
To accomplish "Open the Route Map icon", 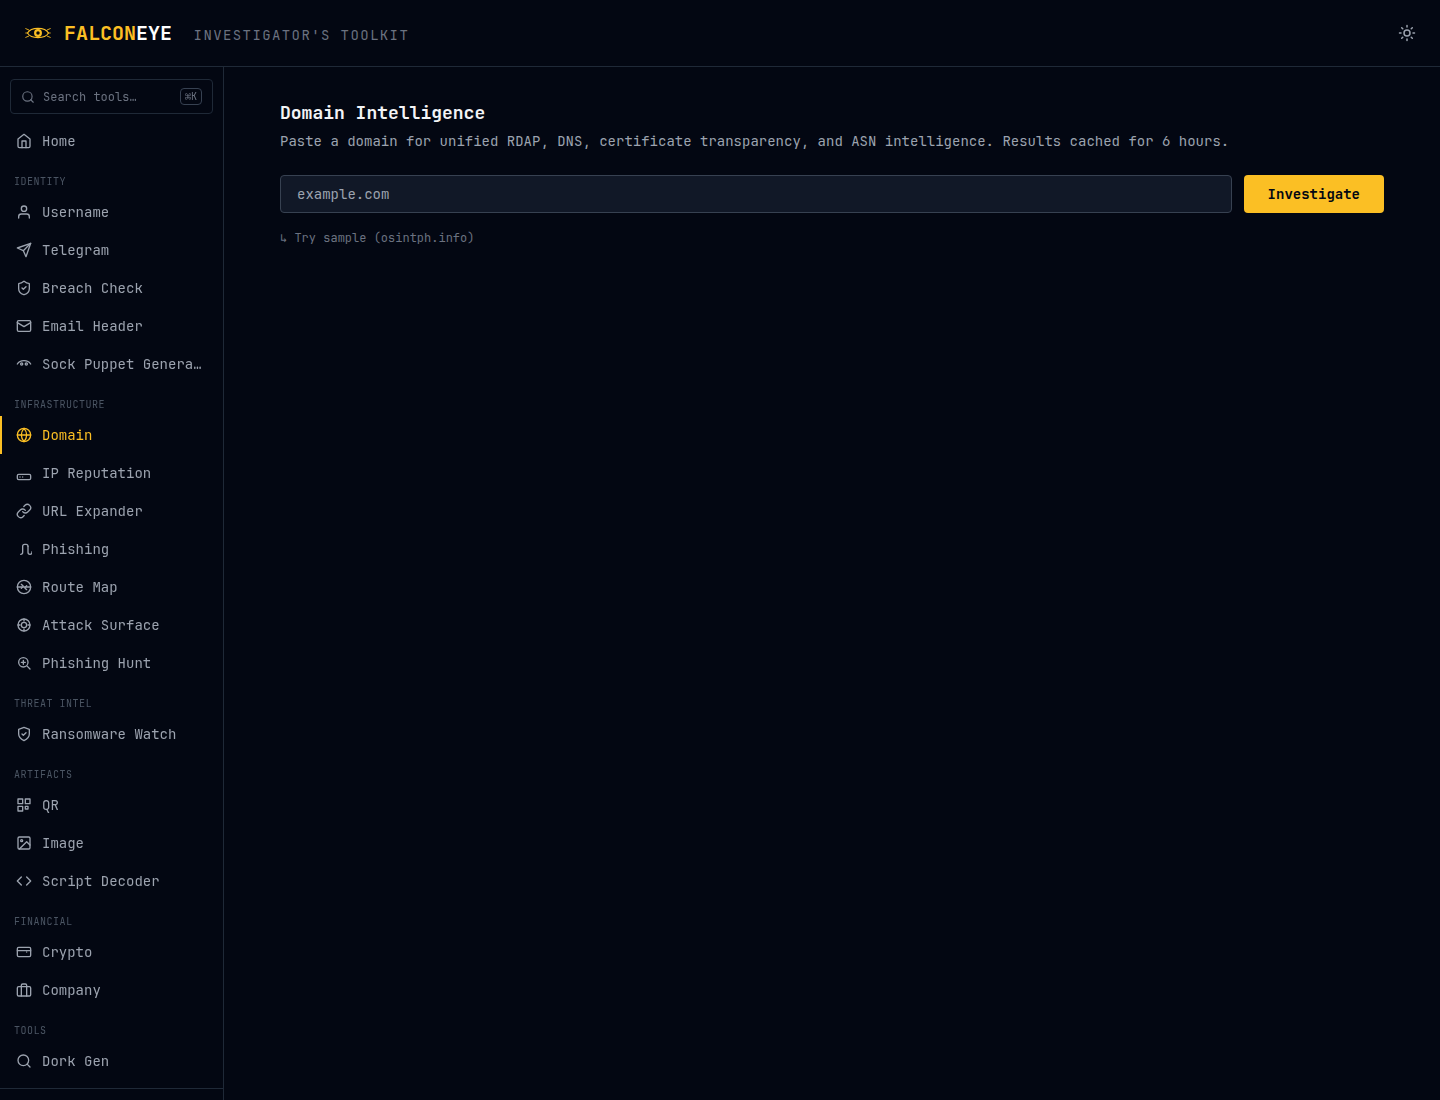I will 24,587.
